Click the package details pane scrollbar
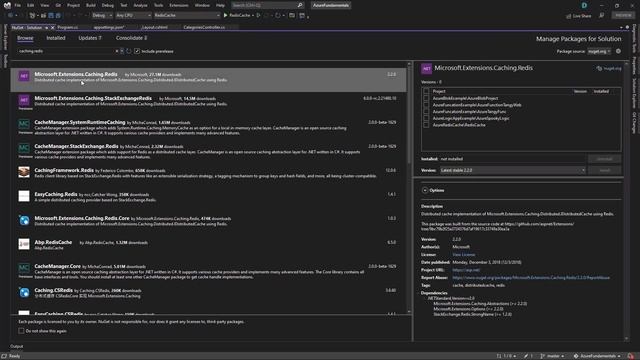 coord(627,200)
